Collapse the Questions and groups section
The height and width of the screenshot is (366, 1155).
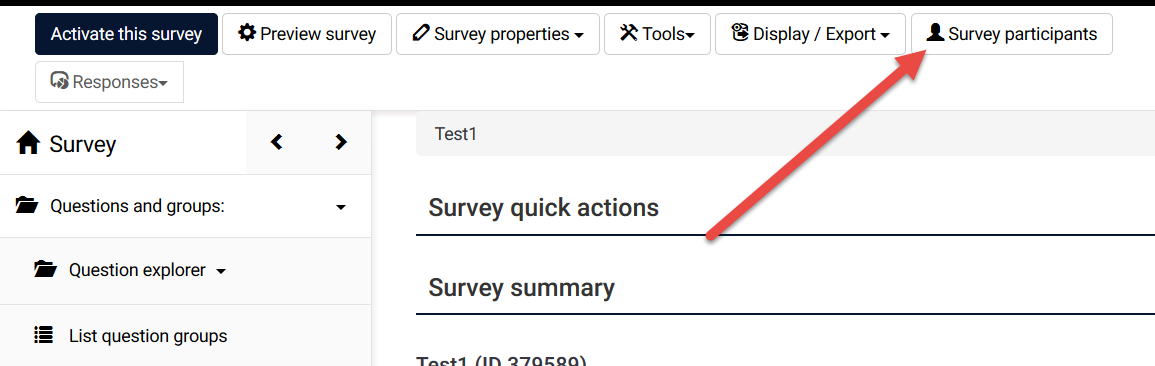click(x=340, y=208)
